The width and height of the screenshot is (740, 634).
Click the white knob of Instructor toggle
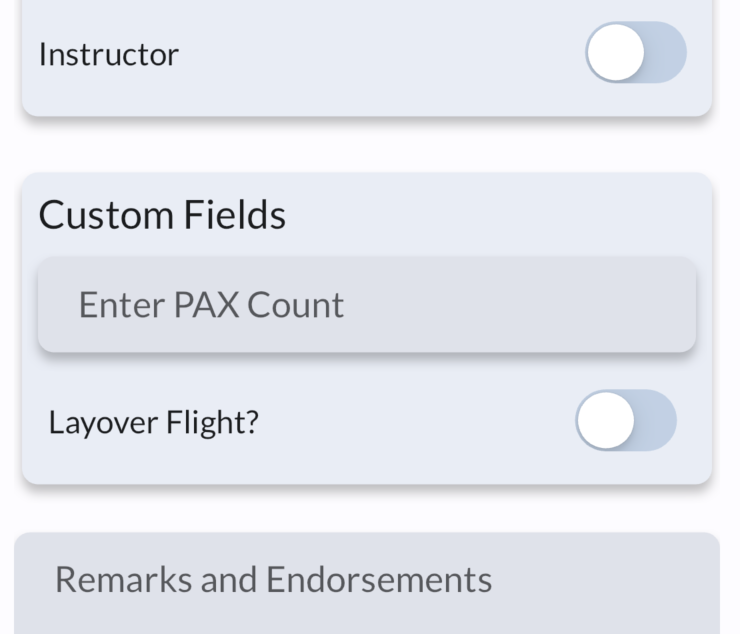tap(615, 53)
